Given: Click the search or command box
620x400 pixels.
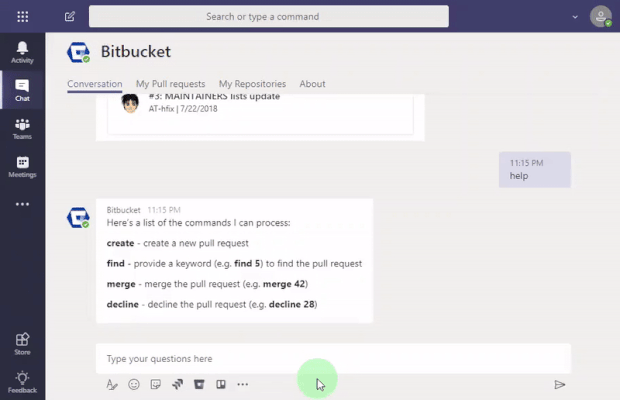Looking at the screenshot, I should 269,16.
